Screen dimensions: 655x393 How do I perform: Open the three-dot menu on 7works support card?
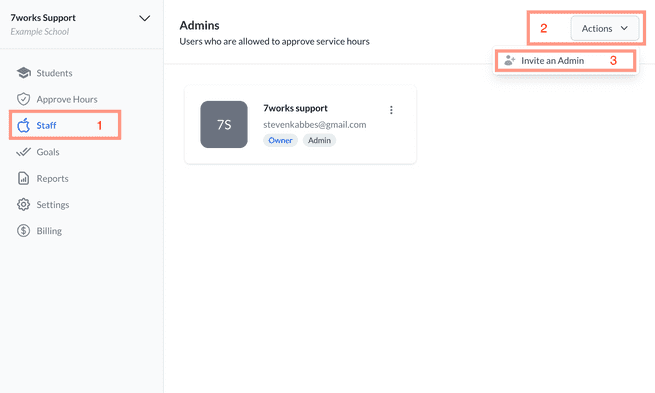pyautogui.click(x=391, y=110)
